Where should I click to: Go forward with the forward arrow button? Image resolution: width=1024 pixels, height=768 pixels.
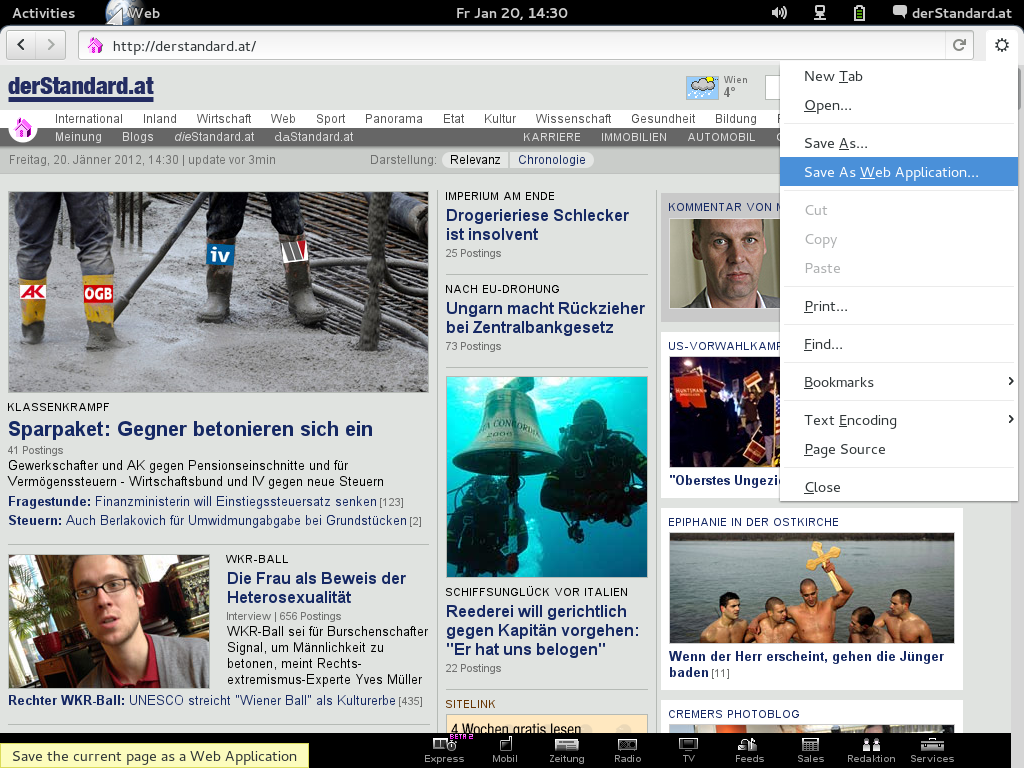[50, 45]
